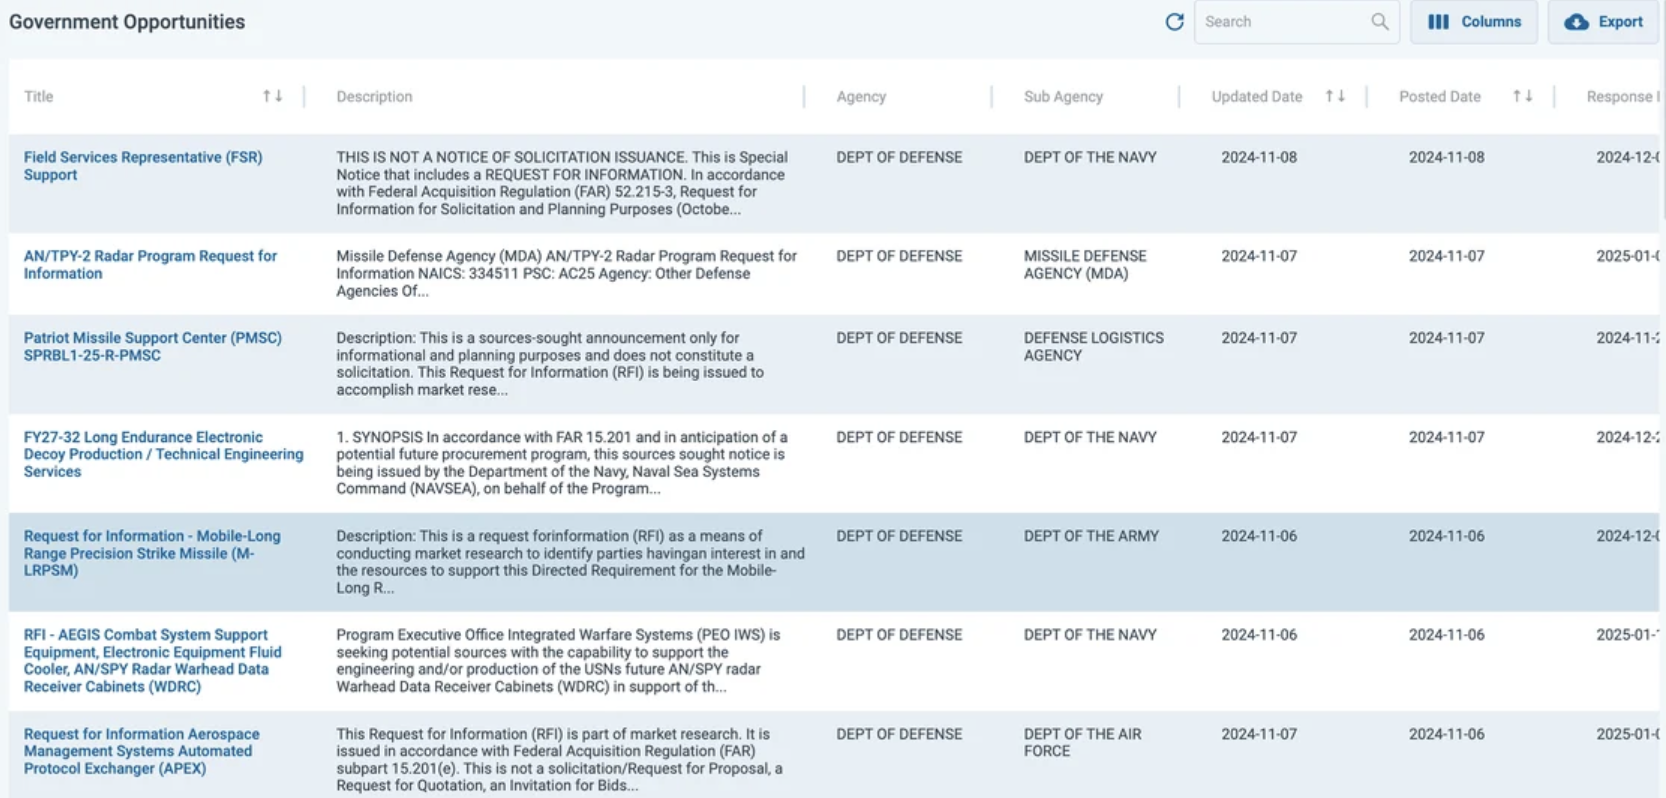Open FY27-32 Long Endurance Electronic Decoy link
Viewport: 1666px width, 798px height.
click(x=163, y=454)
